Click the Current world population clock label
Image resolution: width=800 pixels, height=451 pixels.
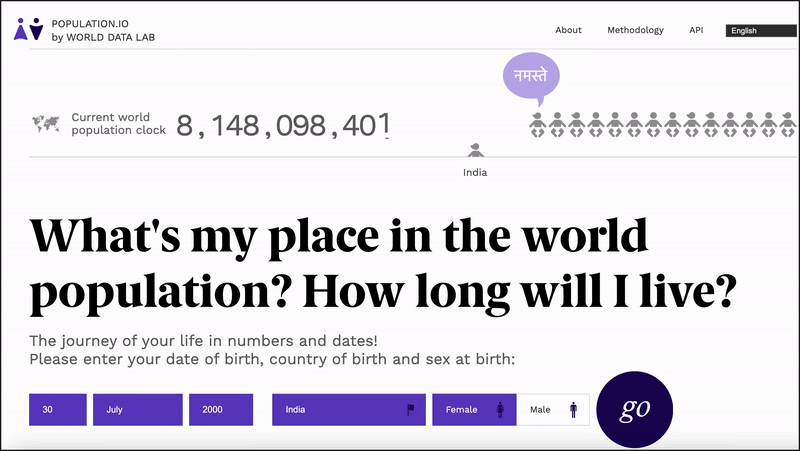point(118,123)
